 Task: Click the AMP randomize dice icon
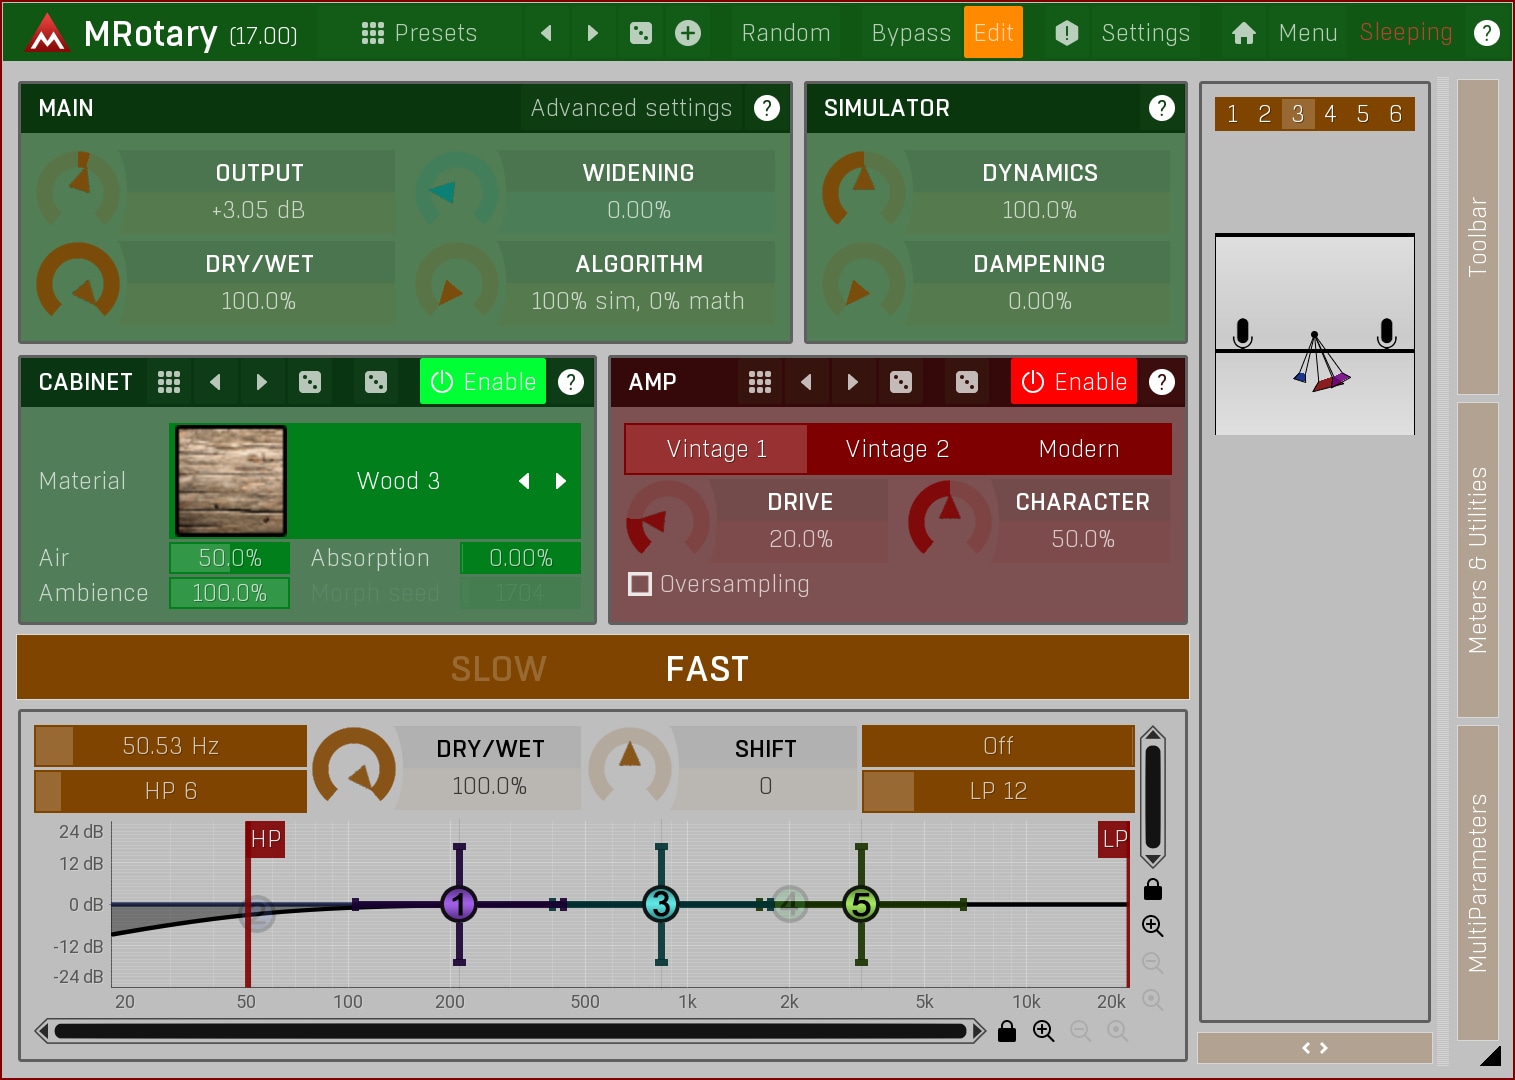[x=901, y=382]
